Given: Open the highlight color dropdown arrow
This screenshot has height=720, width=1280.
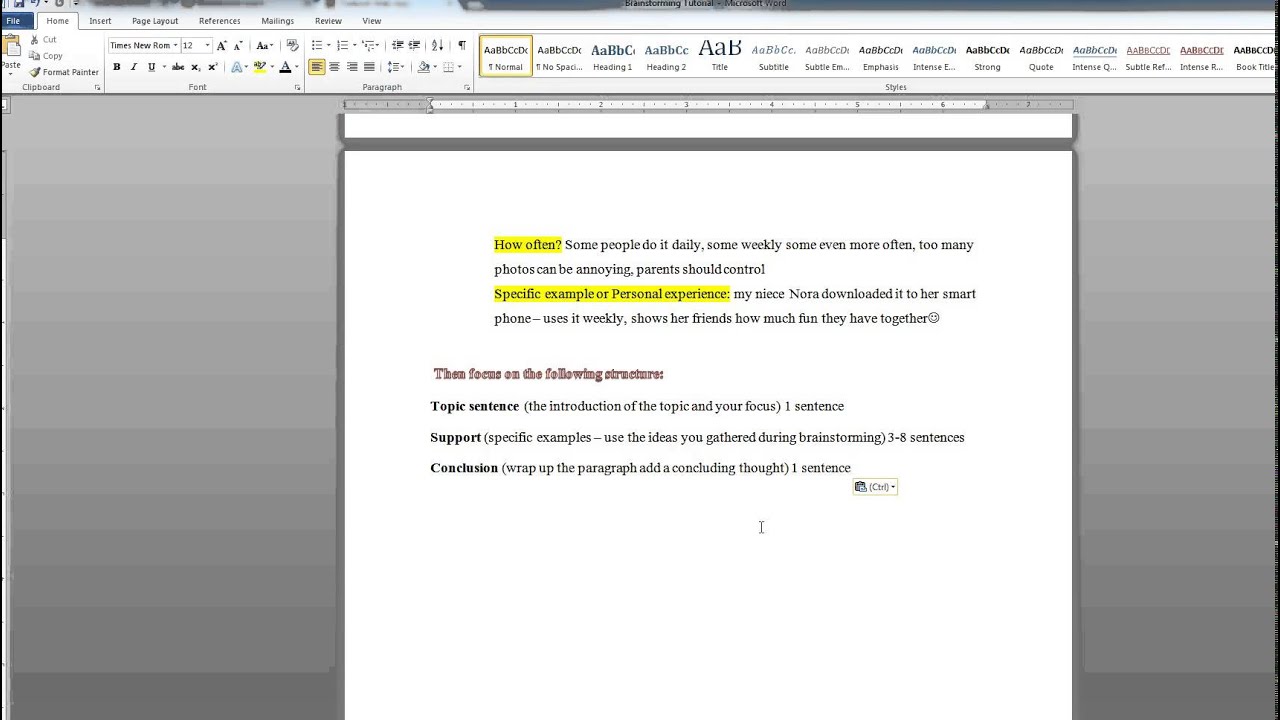Looking at the screenshot, I should (x=271, y=67).
